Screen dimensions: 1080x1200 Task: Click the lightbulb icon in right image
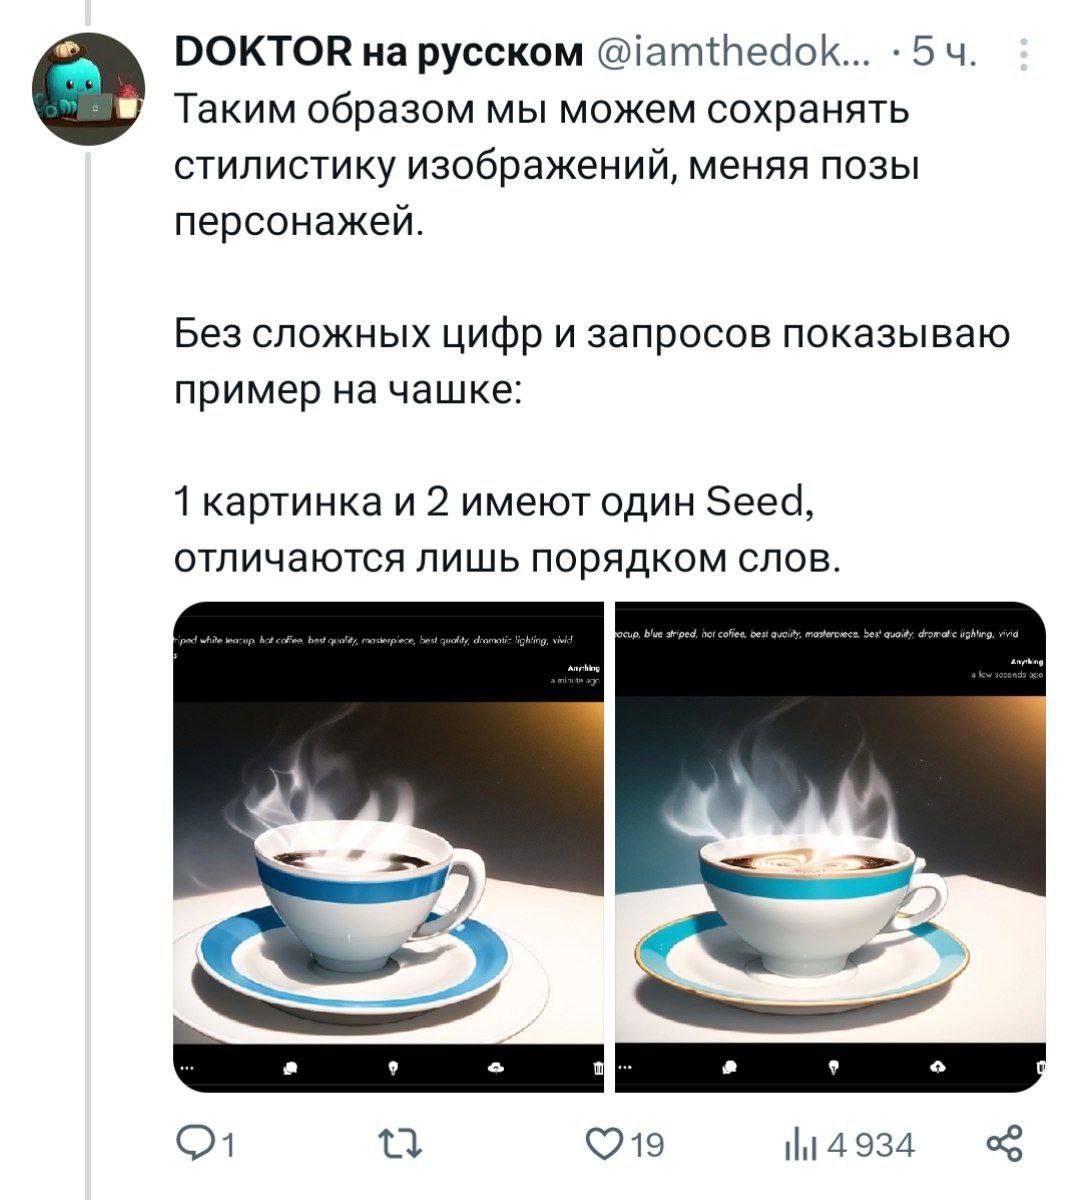point(833,1066)
